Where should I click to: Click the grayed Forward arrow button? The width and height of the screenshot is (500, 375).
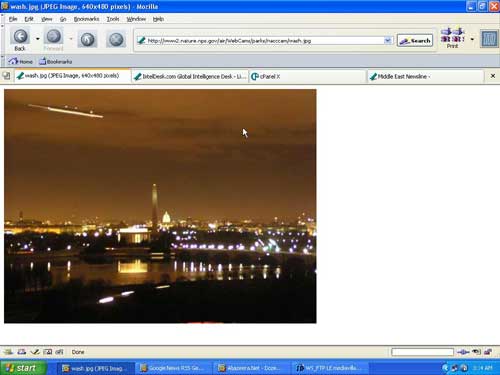click(54, 40)
